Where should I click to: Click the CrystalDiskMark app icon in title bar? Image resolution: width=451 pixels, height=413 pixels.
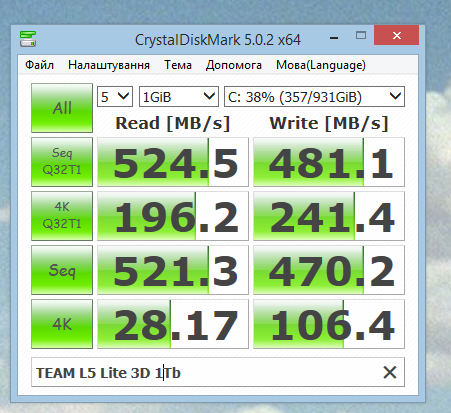pyautogui.click(x=28, y=39)
